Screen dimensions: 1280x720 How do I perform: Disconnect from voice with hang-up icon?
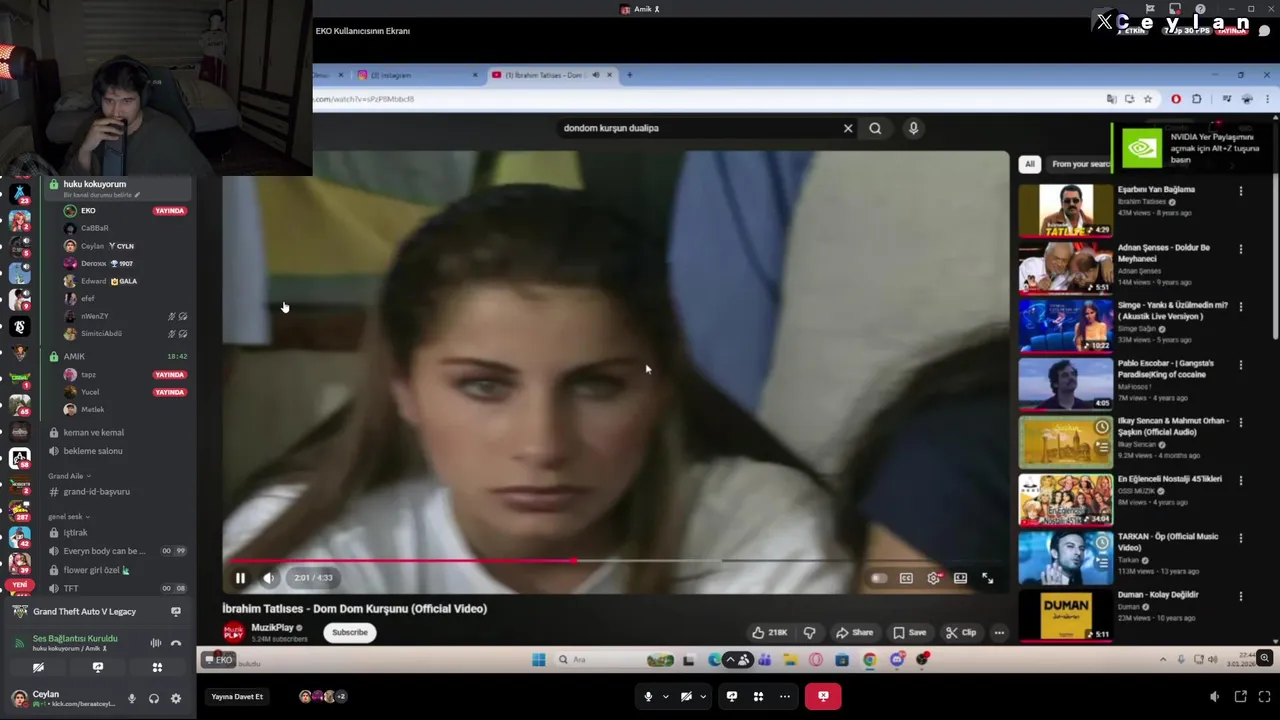click(176, 643)
